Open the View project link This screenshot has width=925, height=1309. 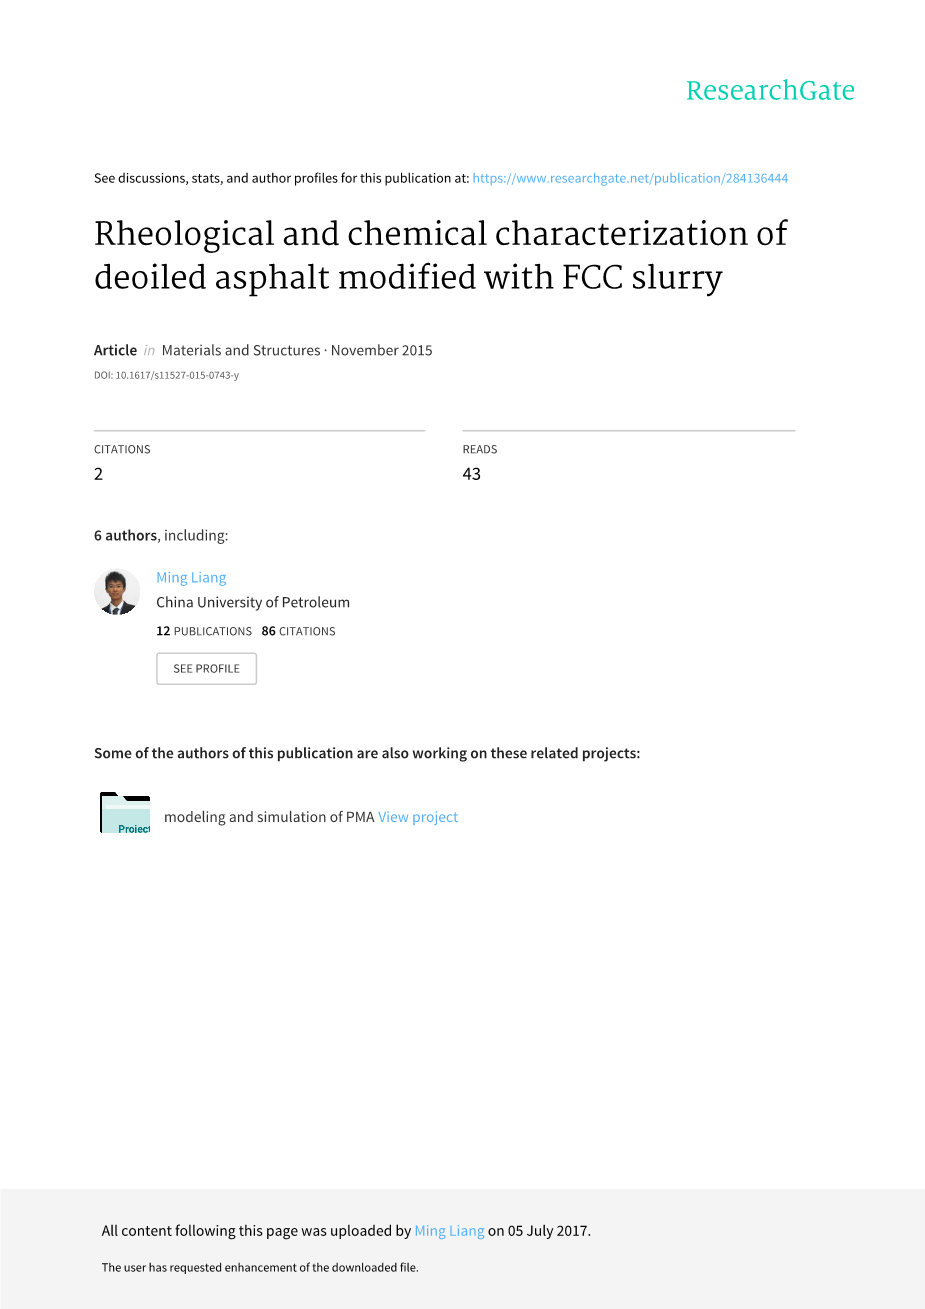[x=418, y=817]
